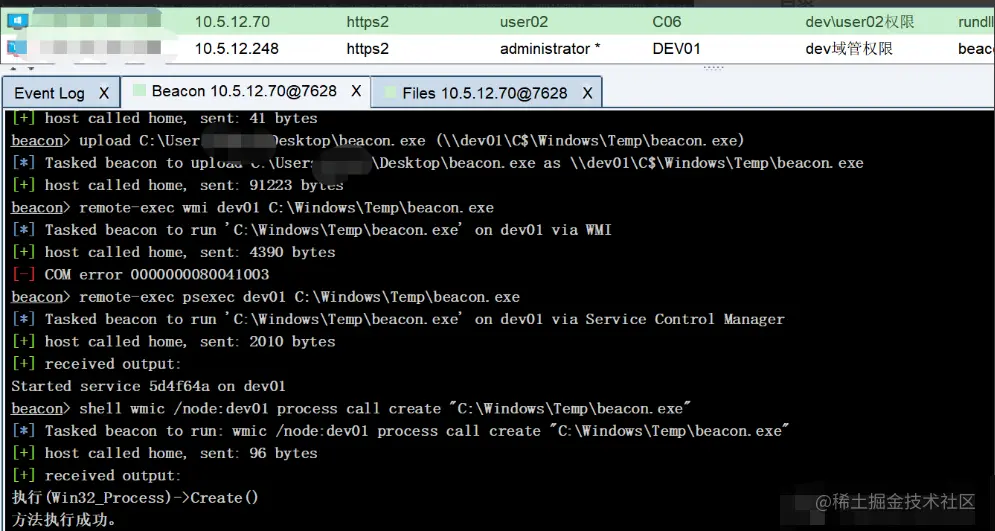Screen dimensions: 995x531
Task: Click the COM error 0000000080041003 line
Action: point(140,275)
